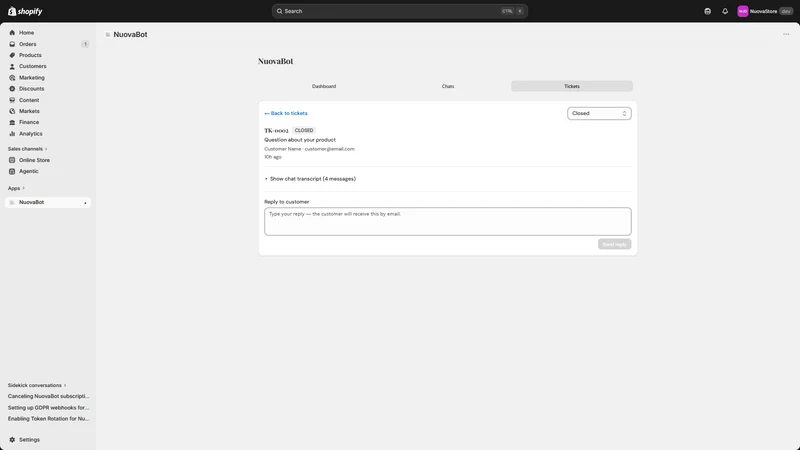Click the Markets globe icon
Image resolution: width=800 pixels, height=450 pixels.
point(12,111)
